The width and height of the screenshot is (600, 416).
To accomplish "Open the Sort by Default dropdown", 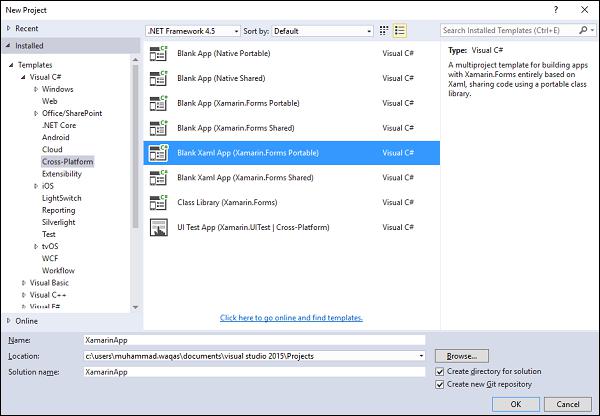I will tap(322, 31).
